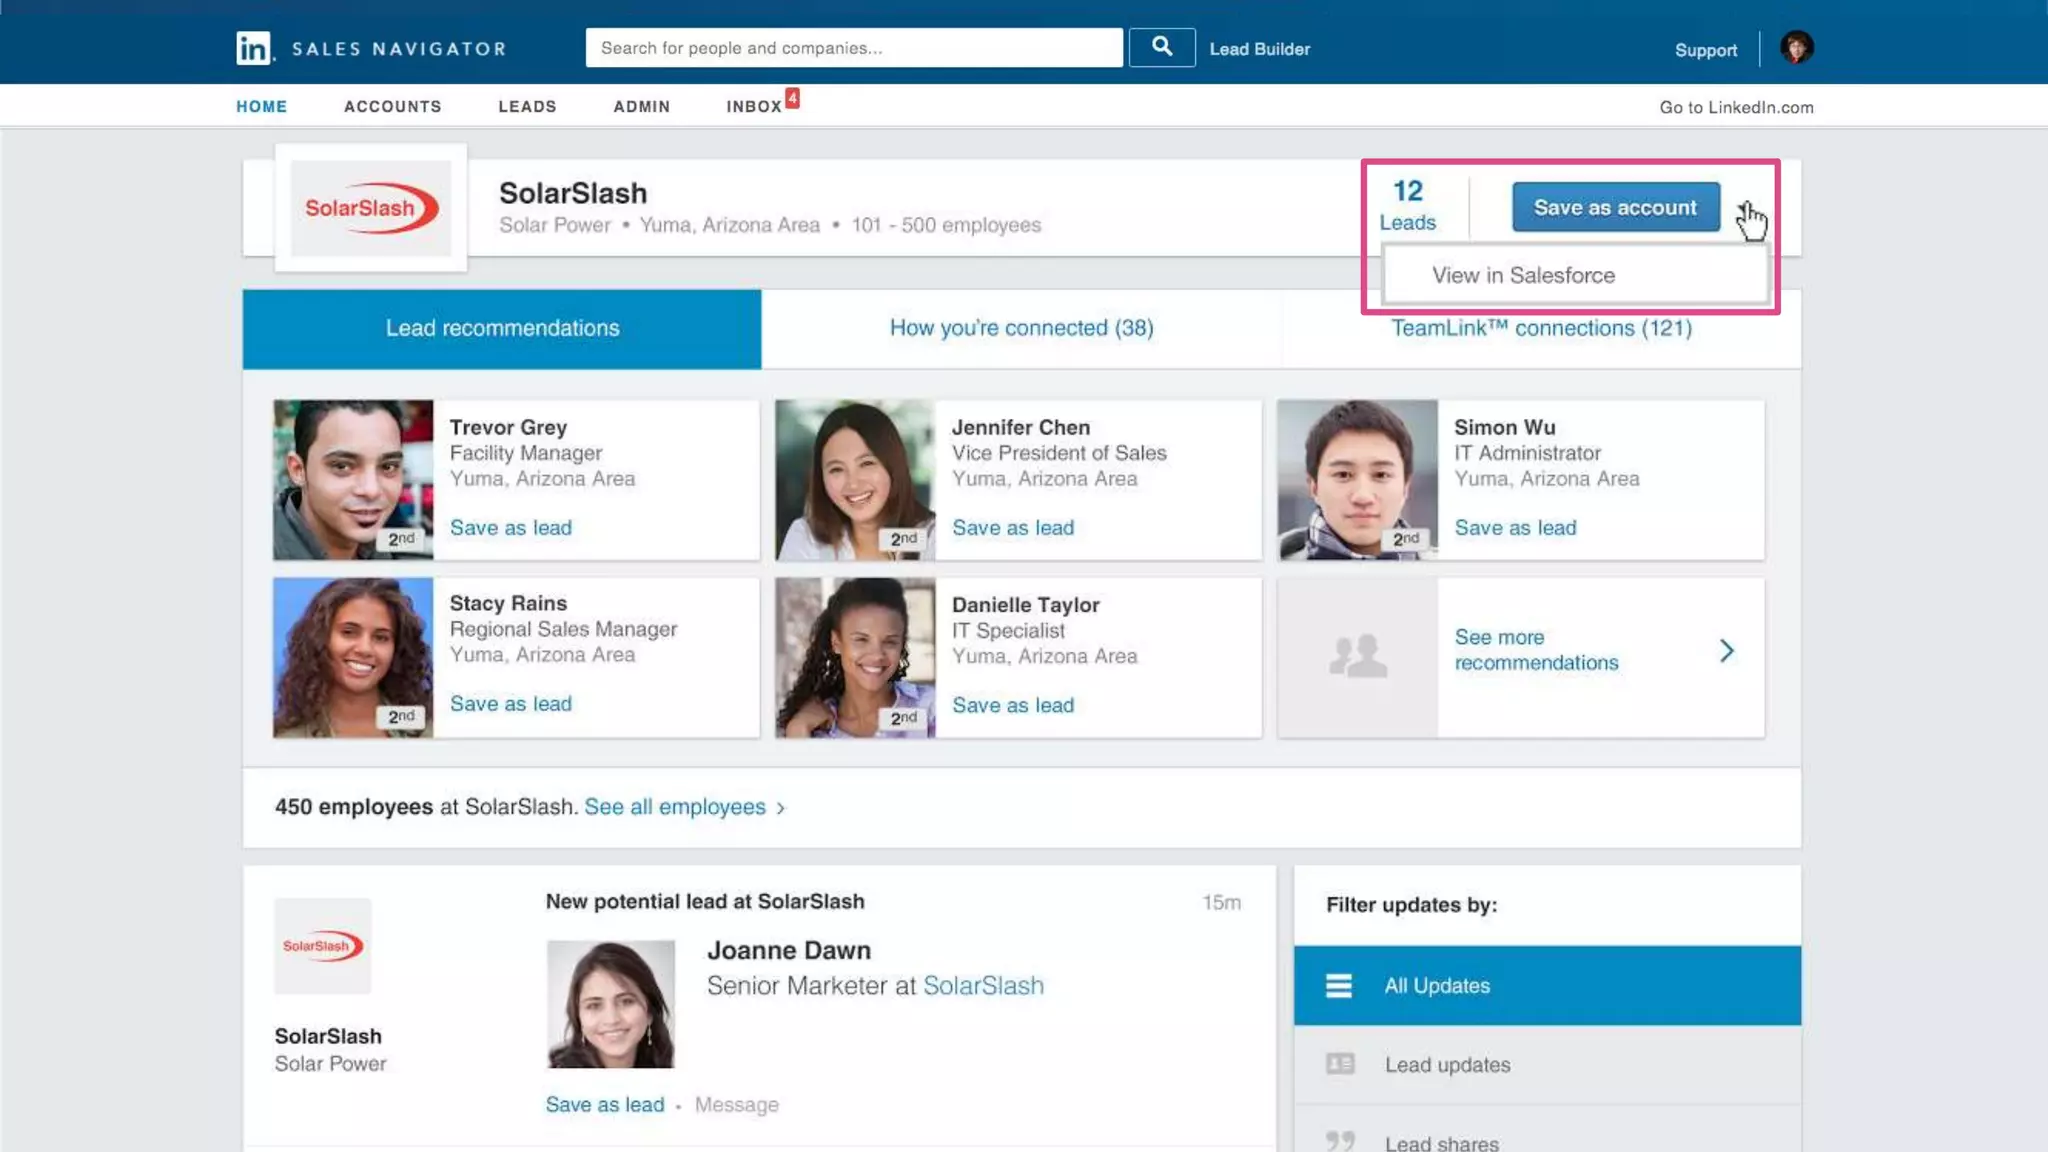This screenshot has height=1152, width=2048.
Task: Switch to How you're connected tab
Action: pos(1021,329)
